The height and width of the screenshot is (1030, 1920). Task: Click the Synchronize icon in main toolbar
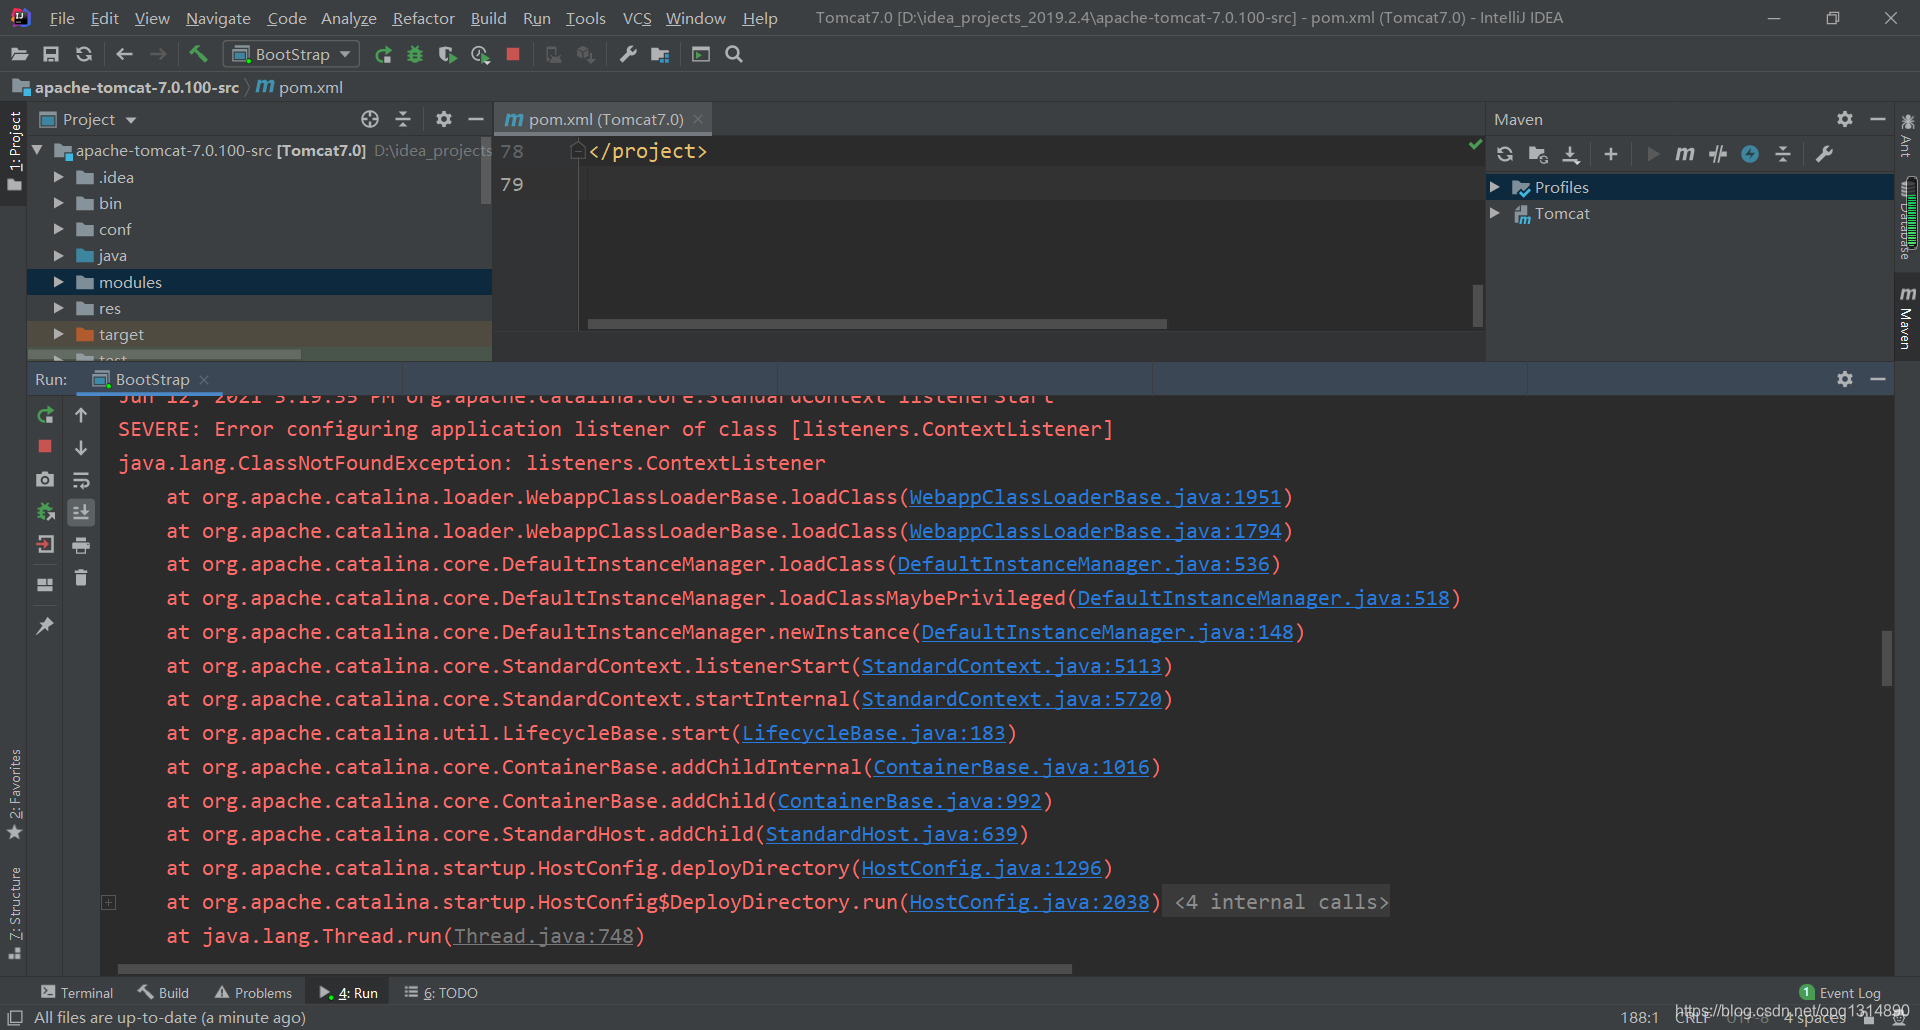point(84,54)
